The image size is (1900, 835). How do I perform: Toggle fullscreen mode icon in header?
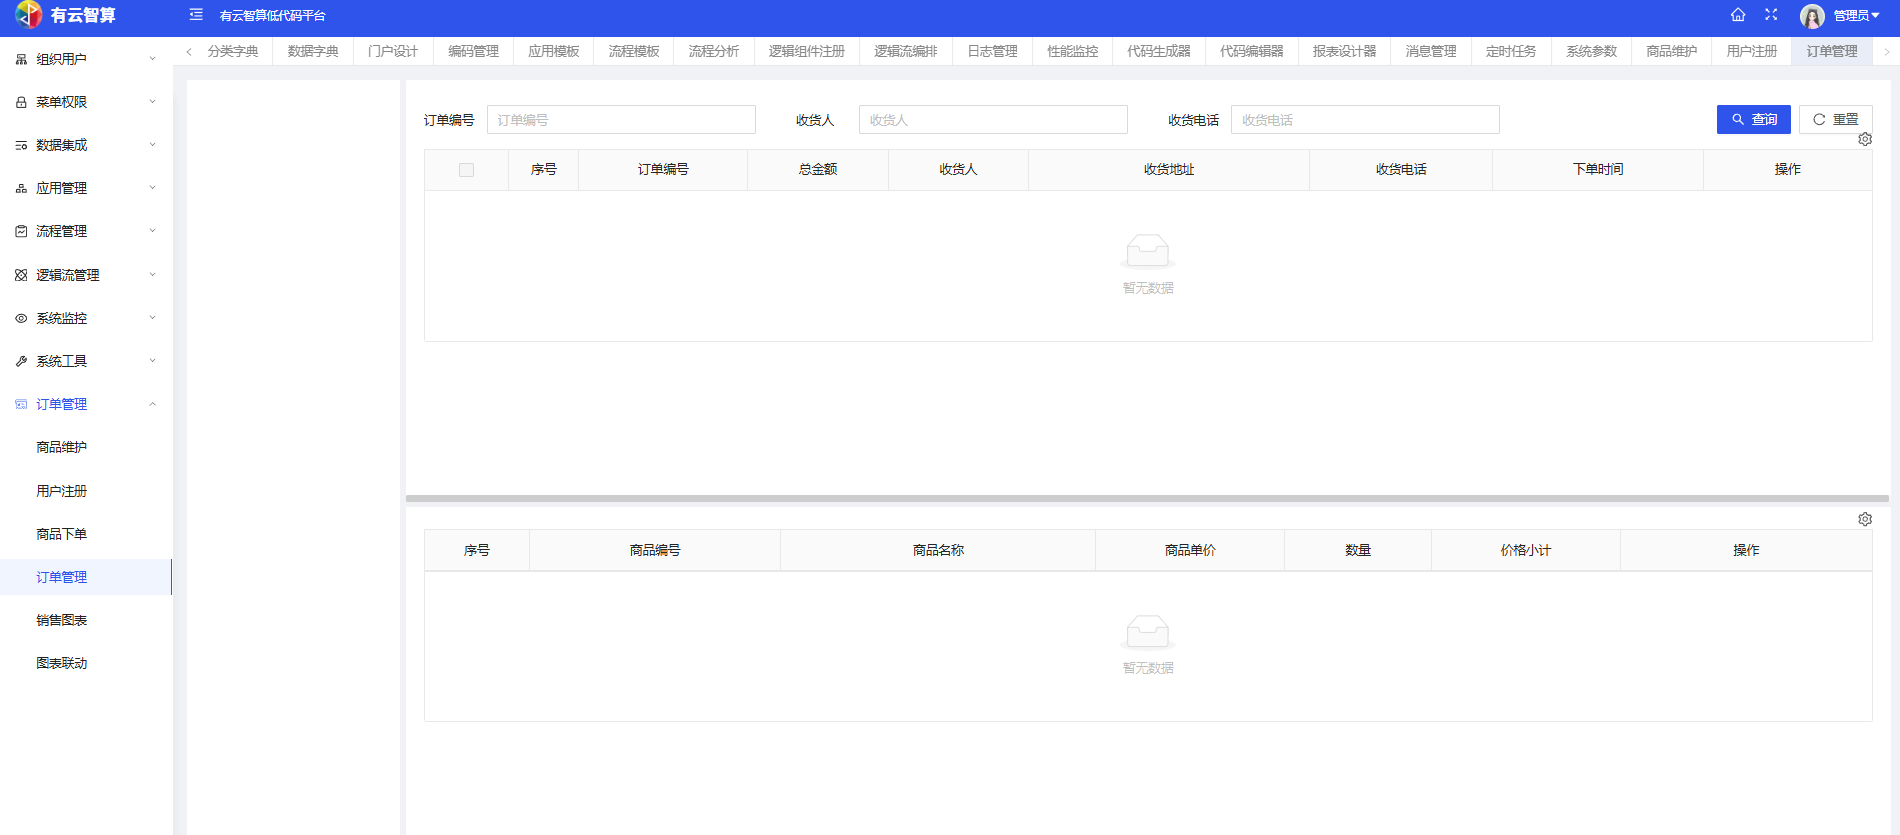[x=1771, y=15]
